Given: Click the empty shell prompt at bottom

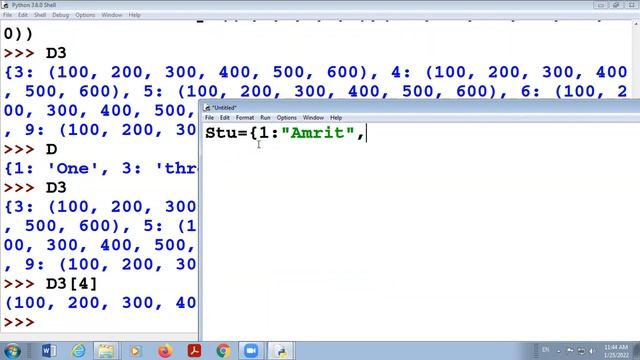Looking at the screenshot, I should [x=19, y=322].
